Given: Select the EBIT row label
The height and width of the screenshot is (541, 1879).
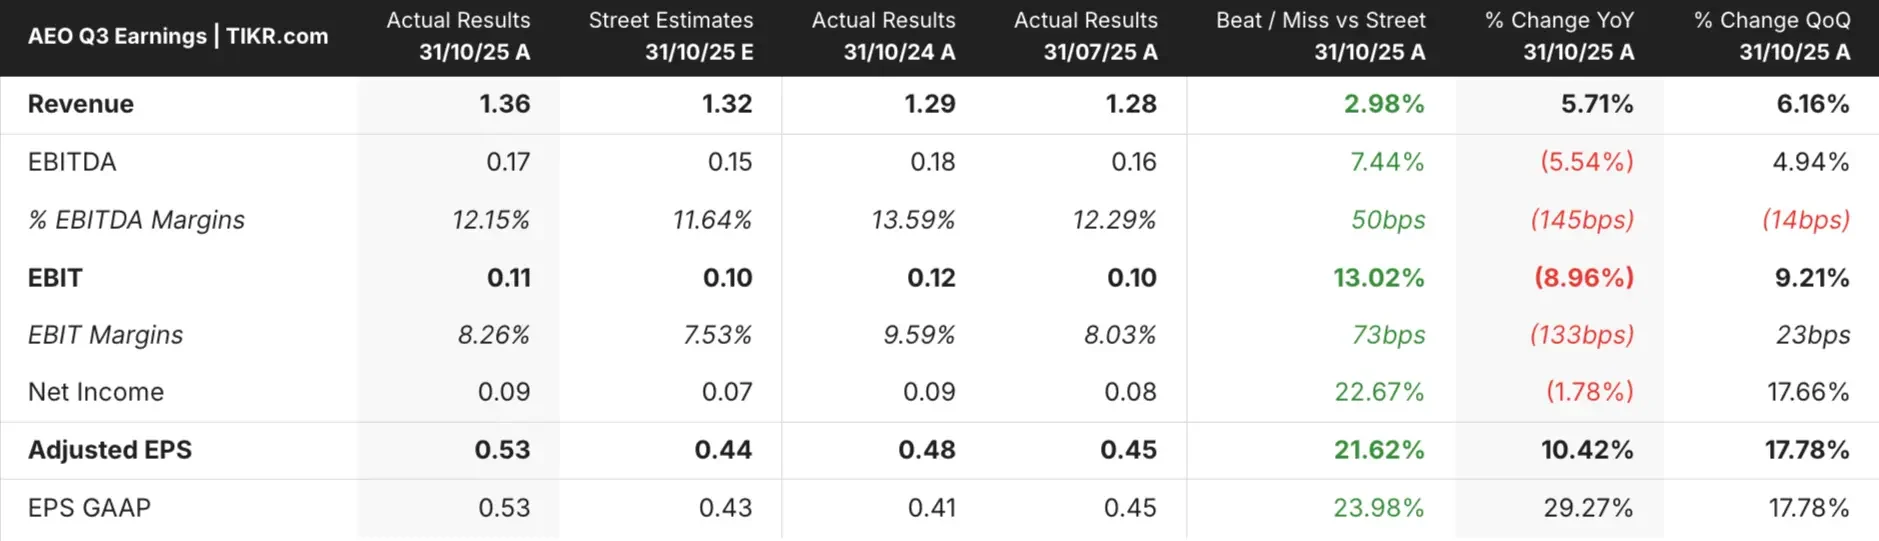Looking at the screenshot, I should click(x=55, y=278).
